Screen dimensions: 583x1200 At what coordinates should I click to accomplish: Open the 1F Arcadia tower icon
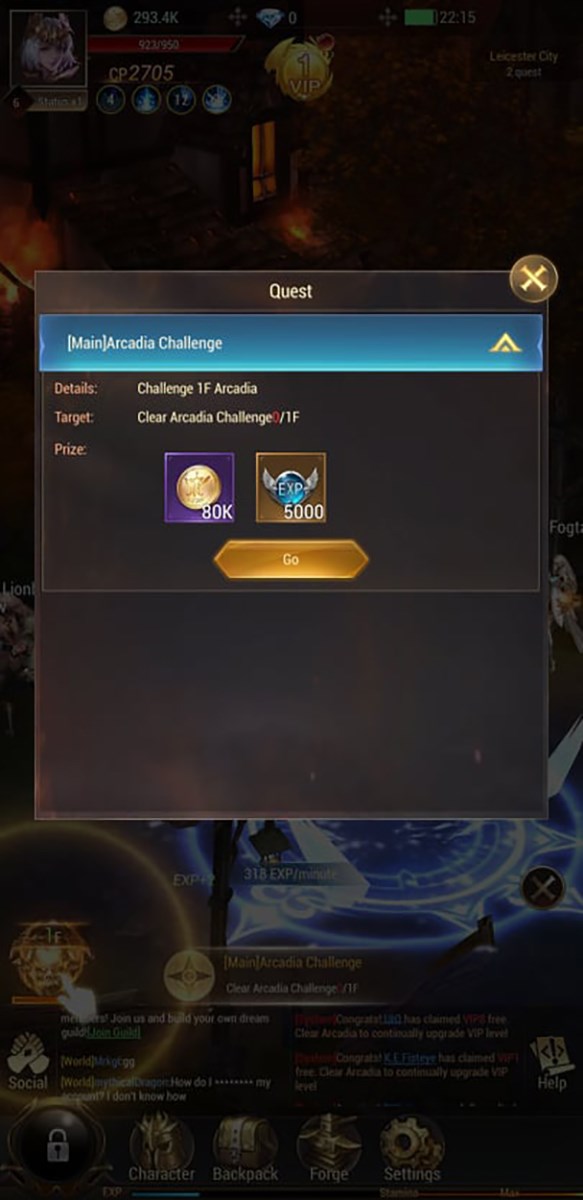tap(51, 959)
